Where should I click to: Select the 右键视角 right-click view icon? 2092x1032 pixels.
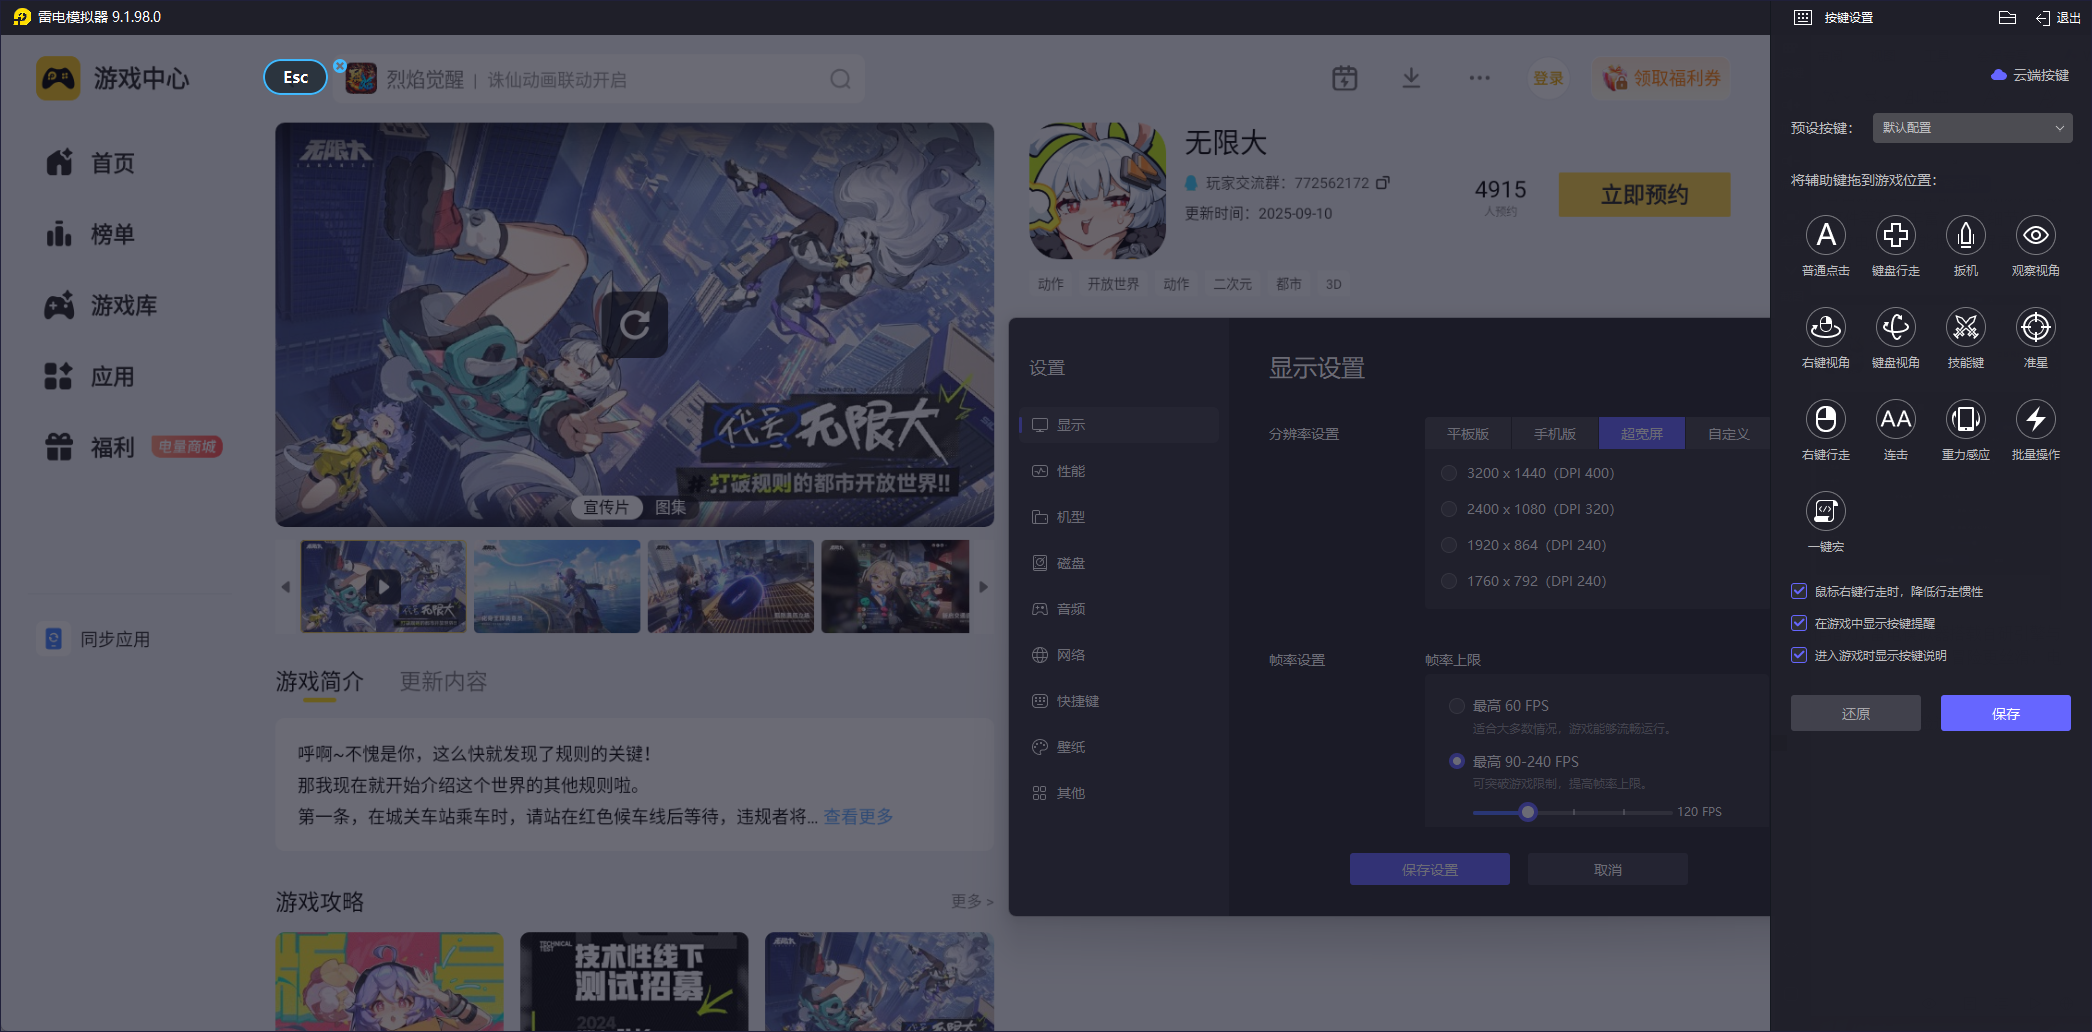(x=1825, y=328)
